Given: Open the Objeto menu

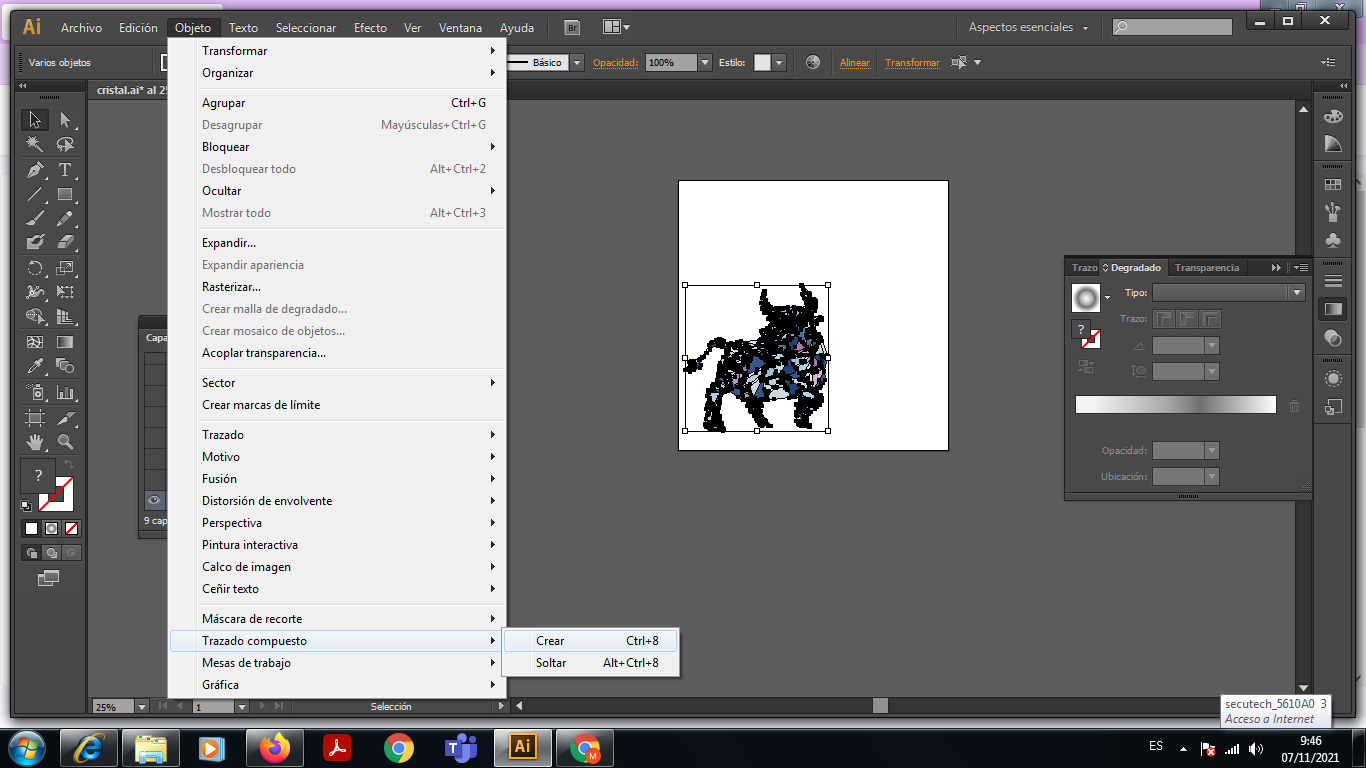Looking at the screenshot, I should 193,28.
